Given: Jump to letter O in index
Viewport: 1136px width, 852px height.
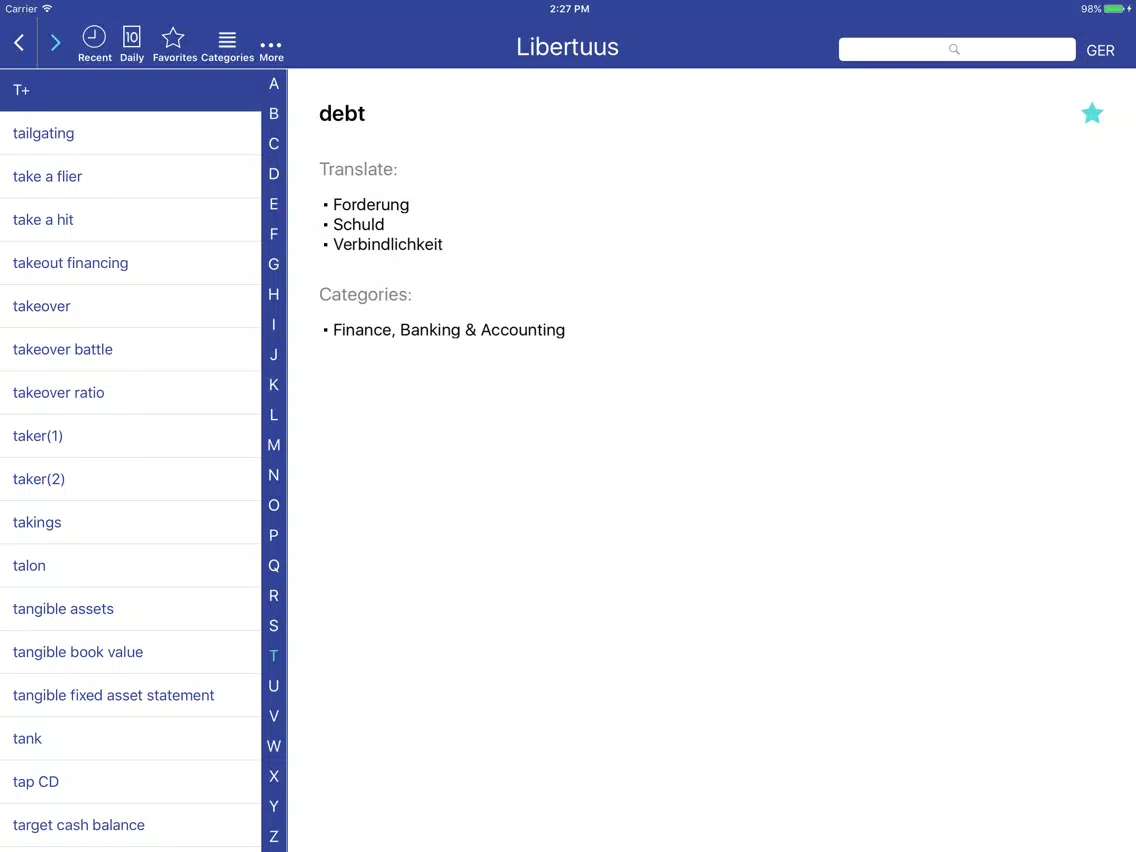Looking at the screenshot, I should pos(274,505).
